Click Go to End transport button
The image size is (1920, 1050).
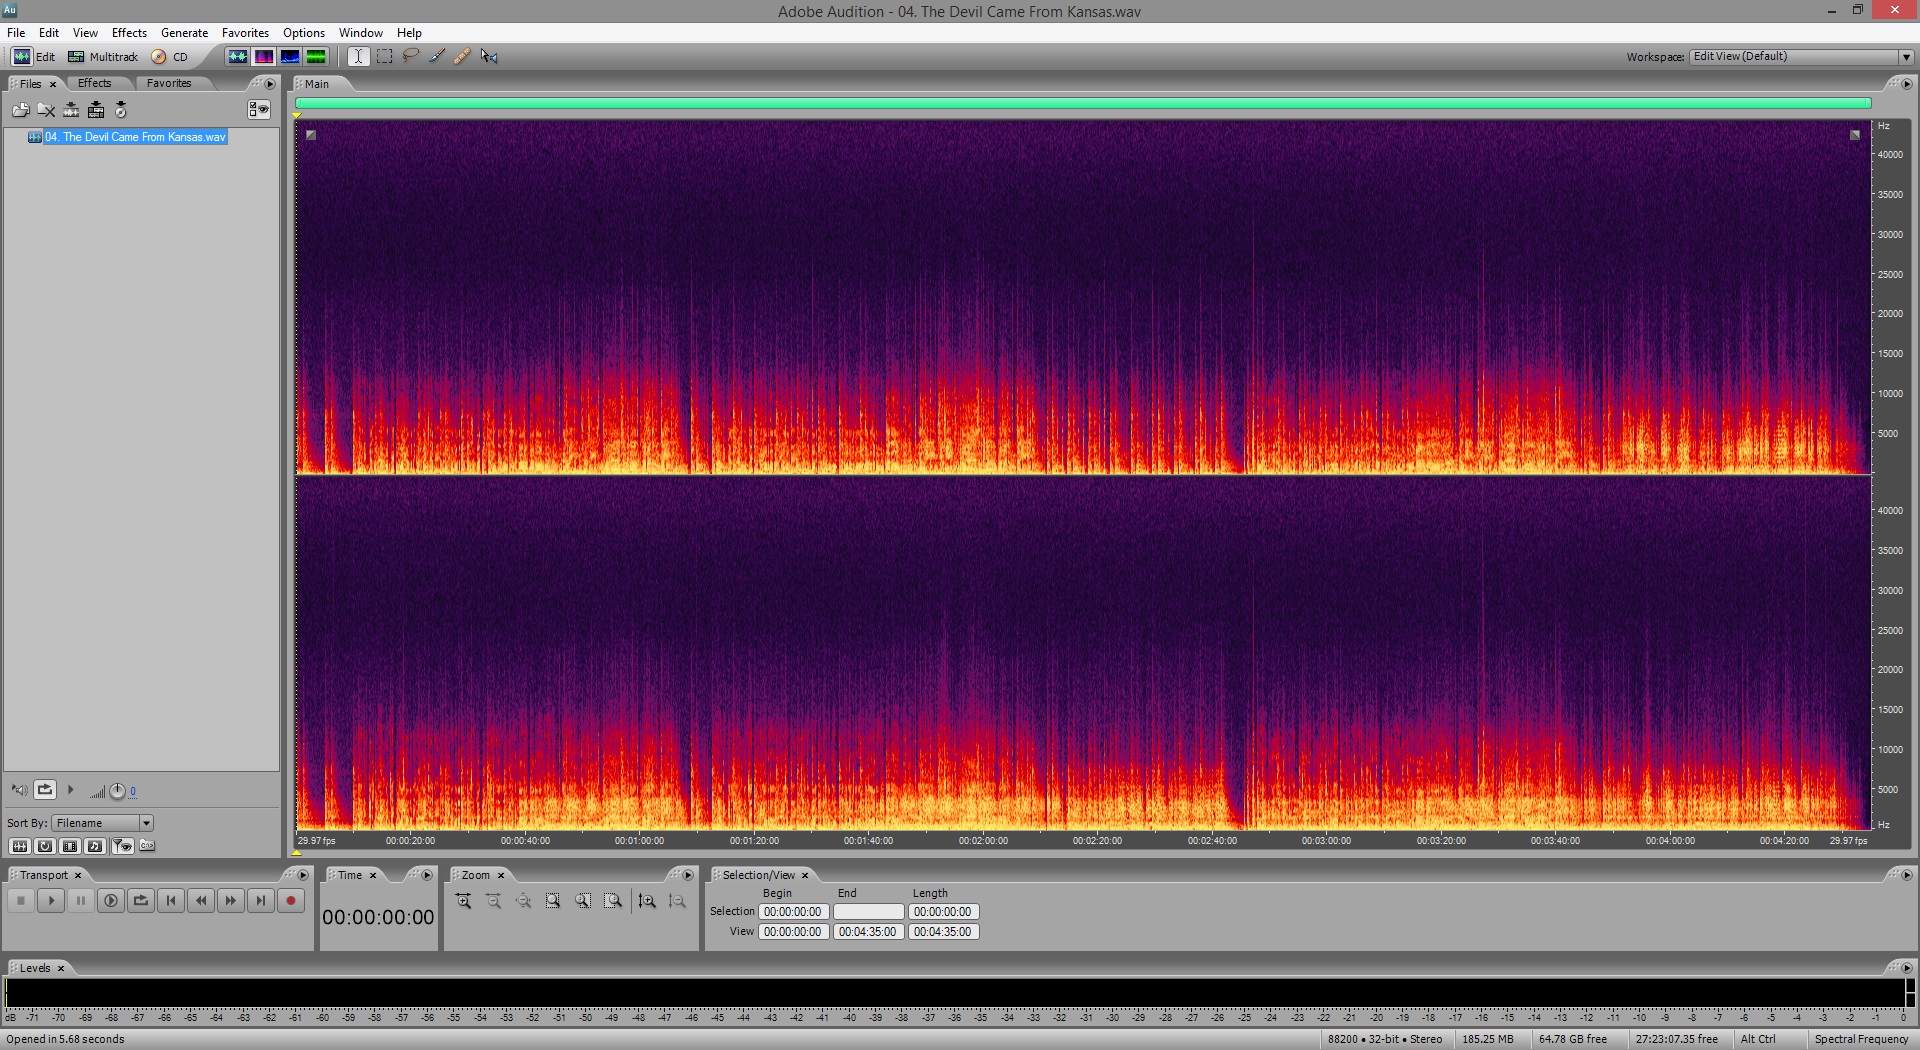coord(261,901)
